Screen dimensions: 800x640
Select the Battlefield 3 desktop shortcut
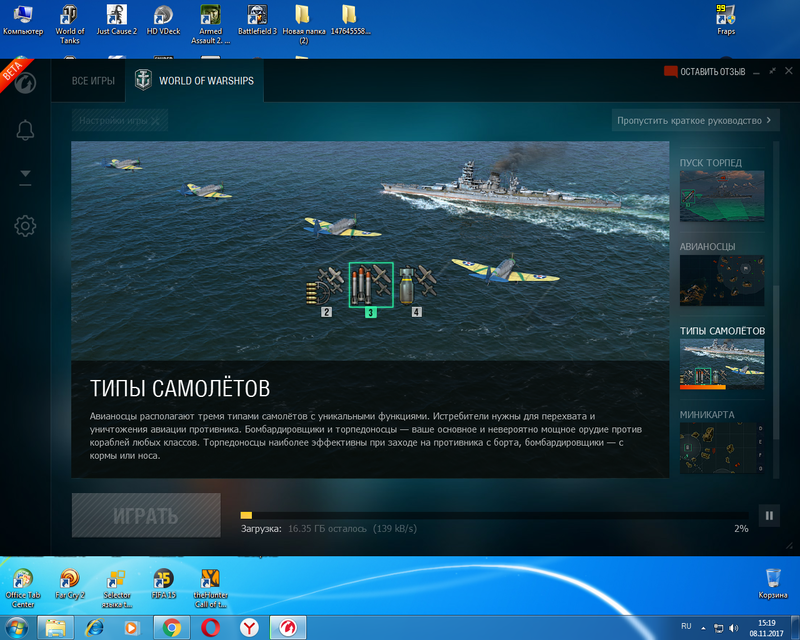[257, 21]
